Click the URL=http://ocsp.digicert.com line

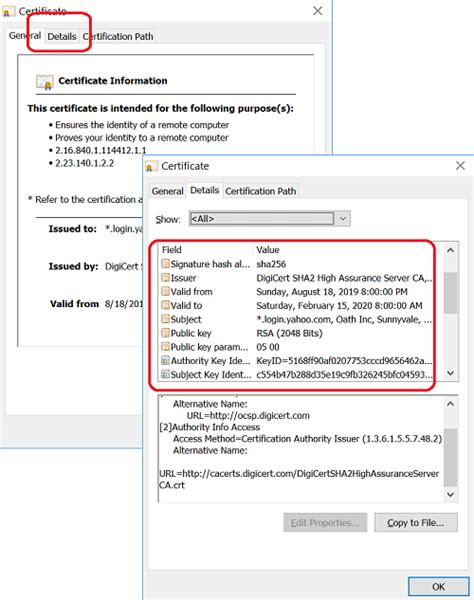coord(248,416)
